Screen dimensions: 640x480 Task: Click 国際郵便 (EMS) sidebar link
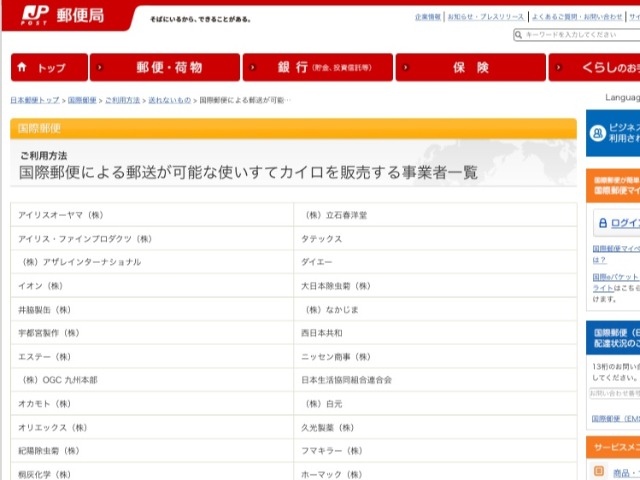tap(616, 419)
